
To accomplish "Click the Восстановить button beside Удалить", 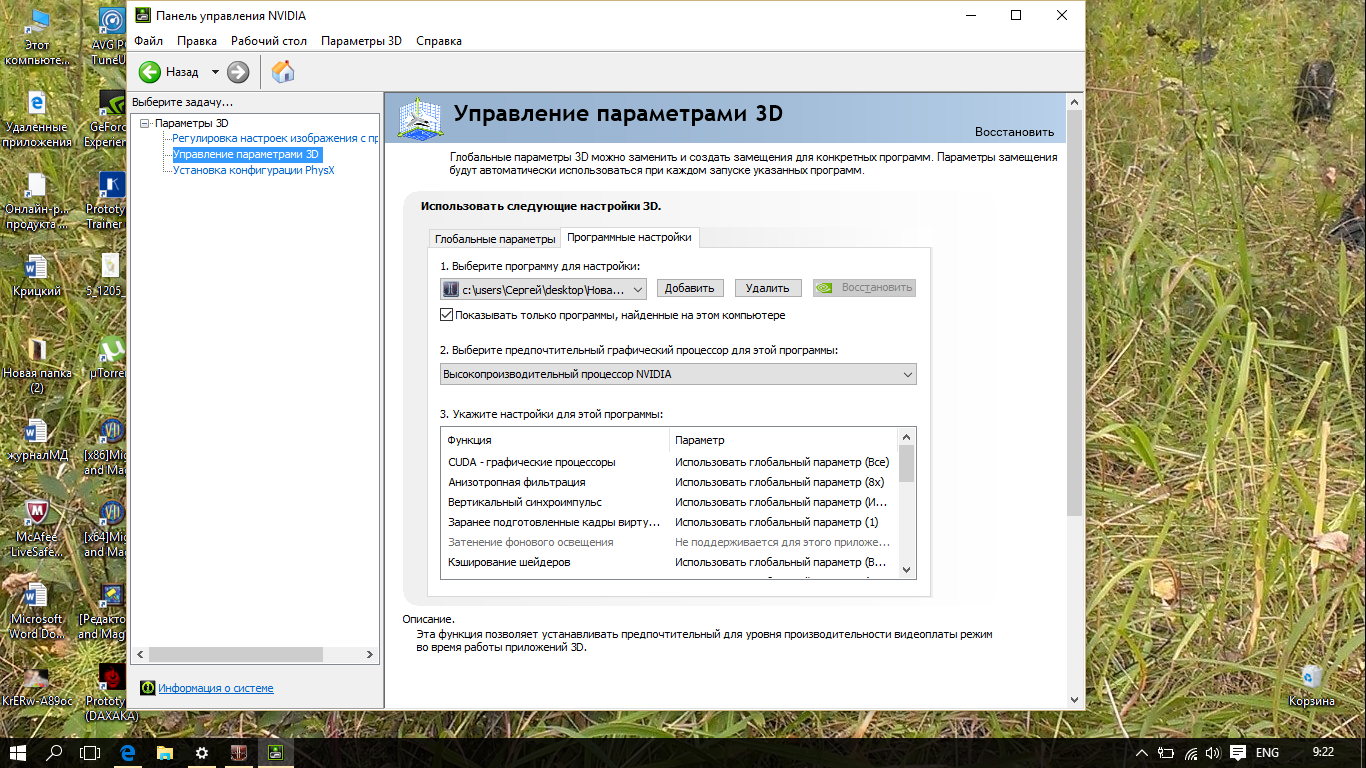I will [864, 288].
